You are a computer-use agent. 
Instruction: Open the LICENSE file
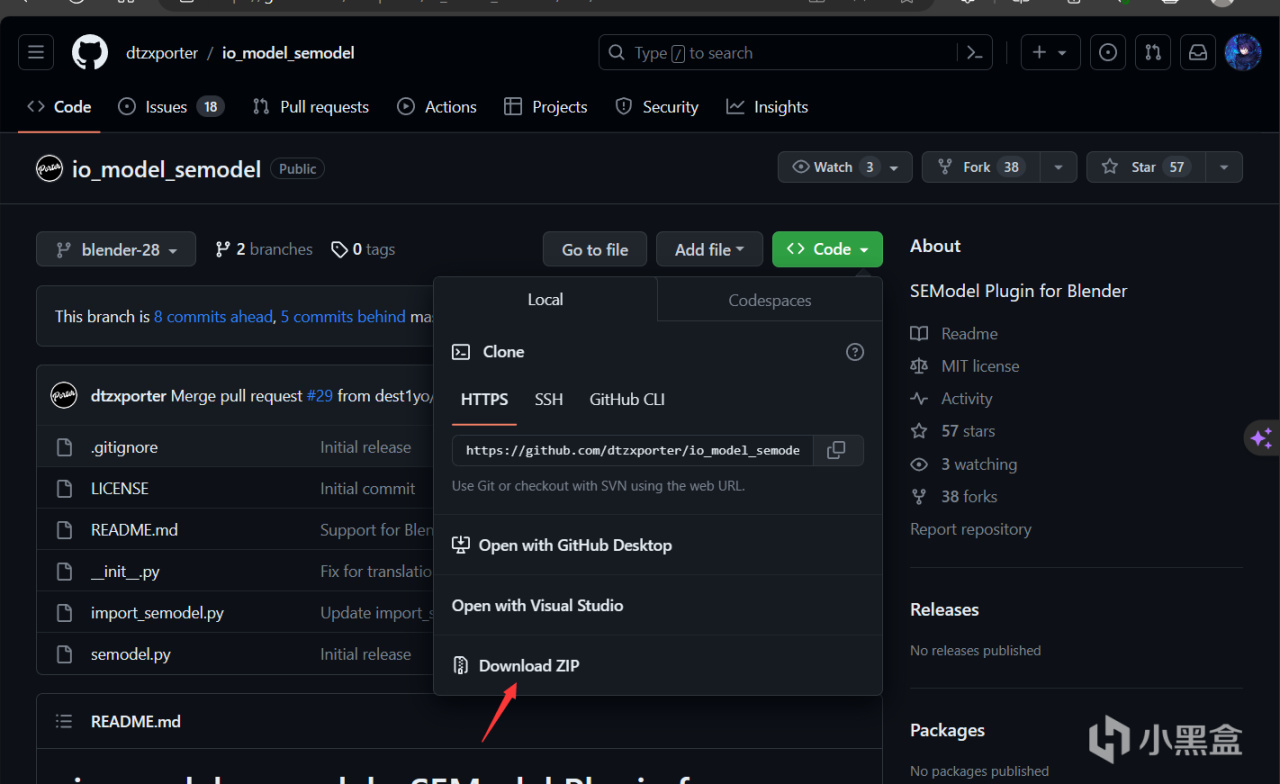(119, 488)
